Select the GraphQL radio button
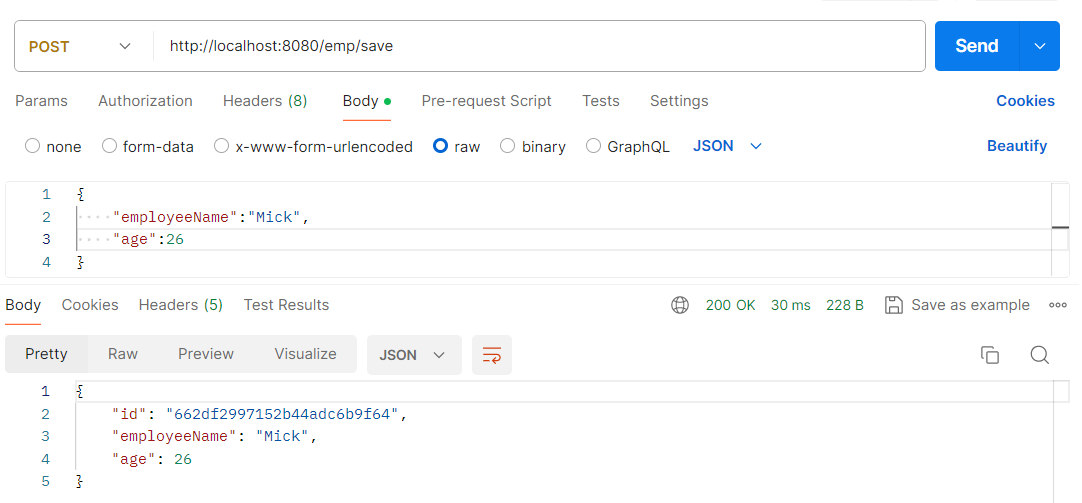Image resolution: width=1082 pixels, height=503 pixels. [x=594, y=146]
